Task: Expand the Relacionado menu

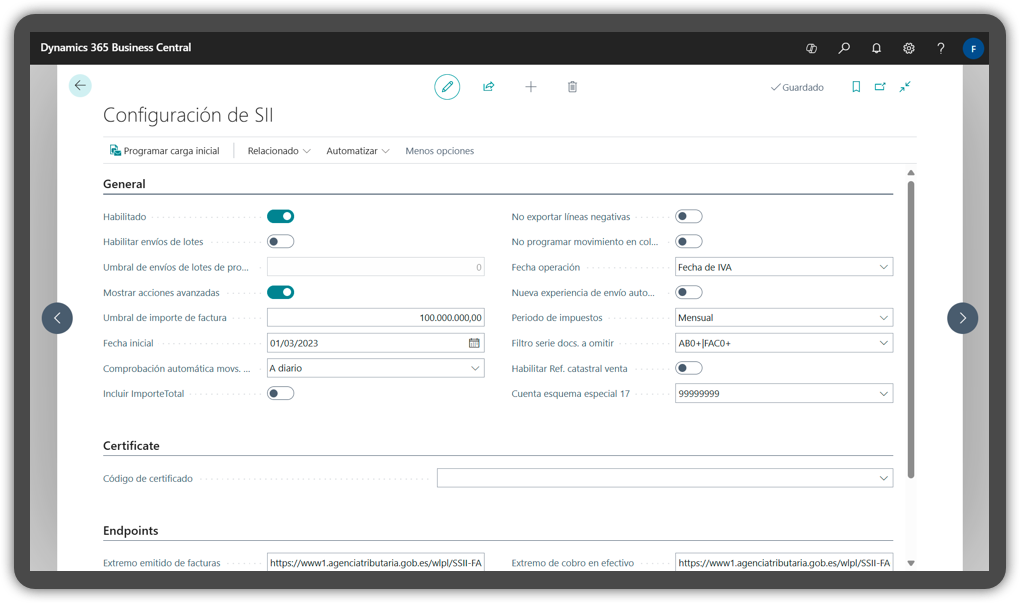Action: tap(279, 151)
